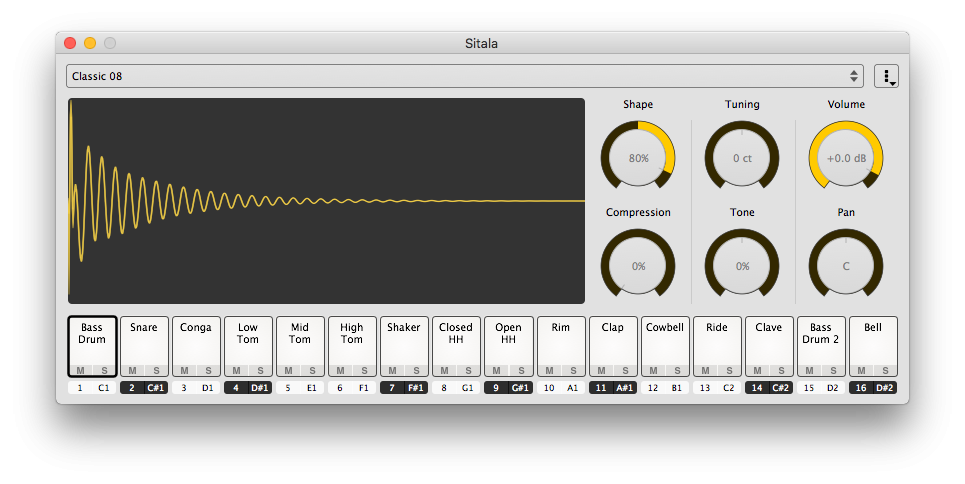This screenshot has height=484, width=965.
Task: Select the Clap pad
Action: point(612,346)
